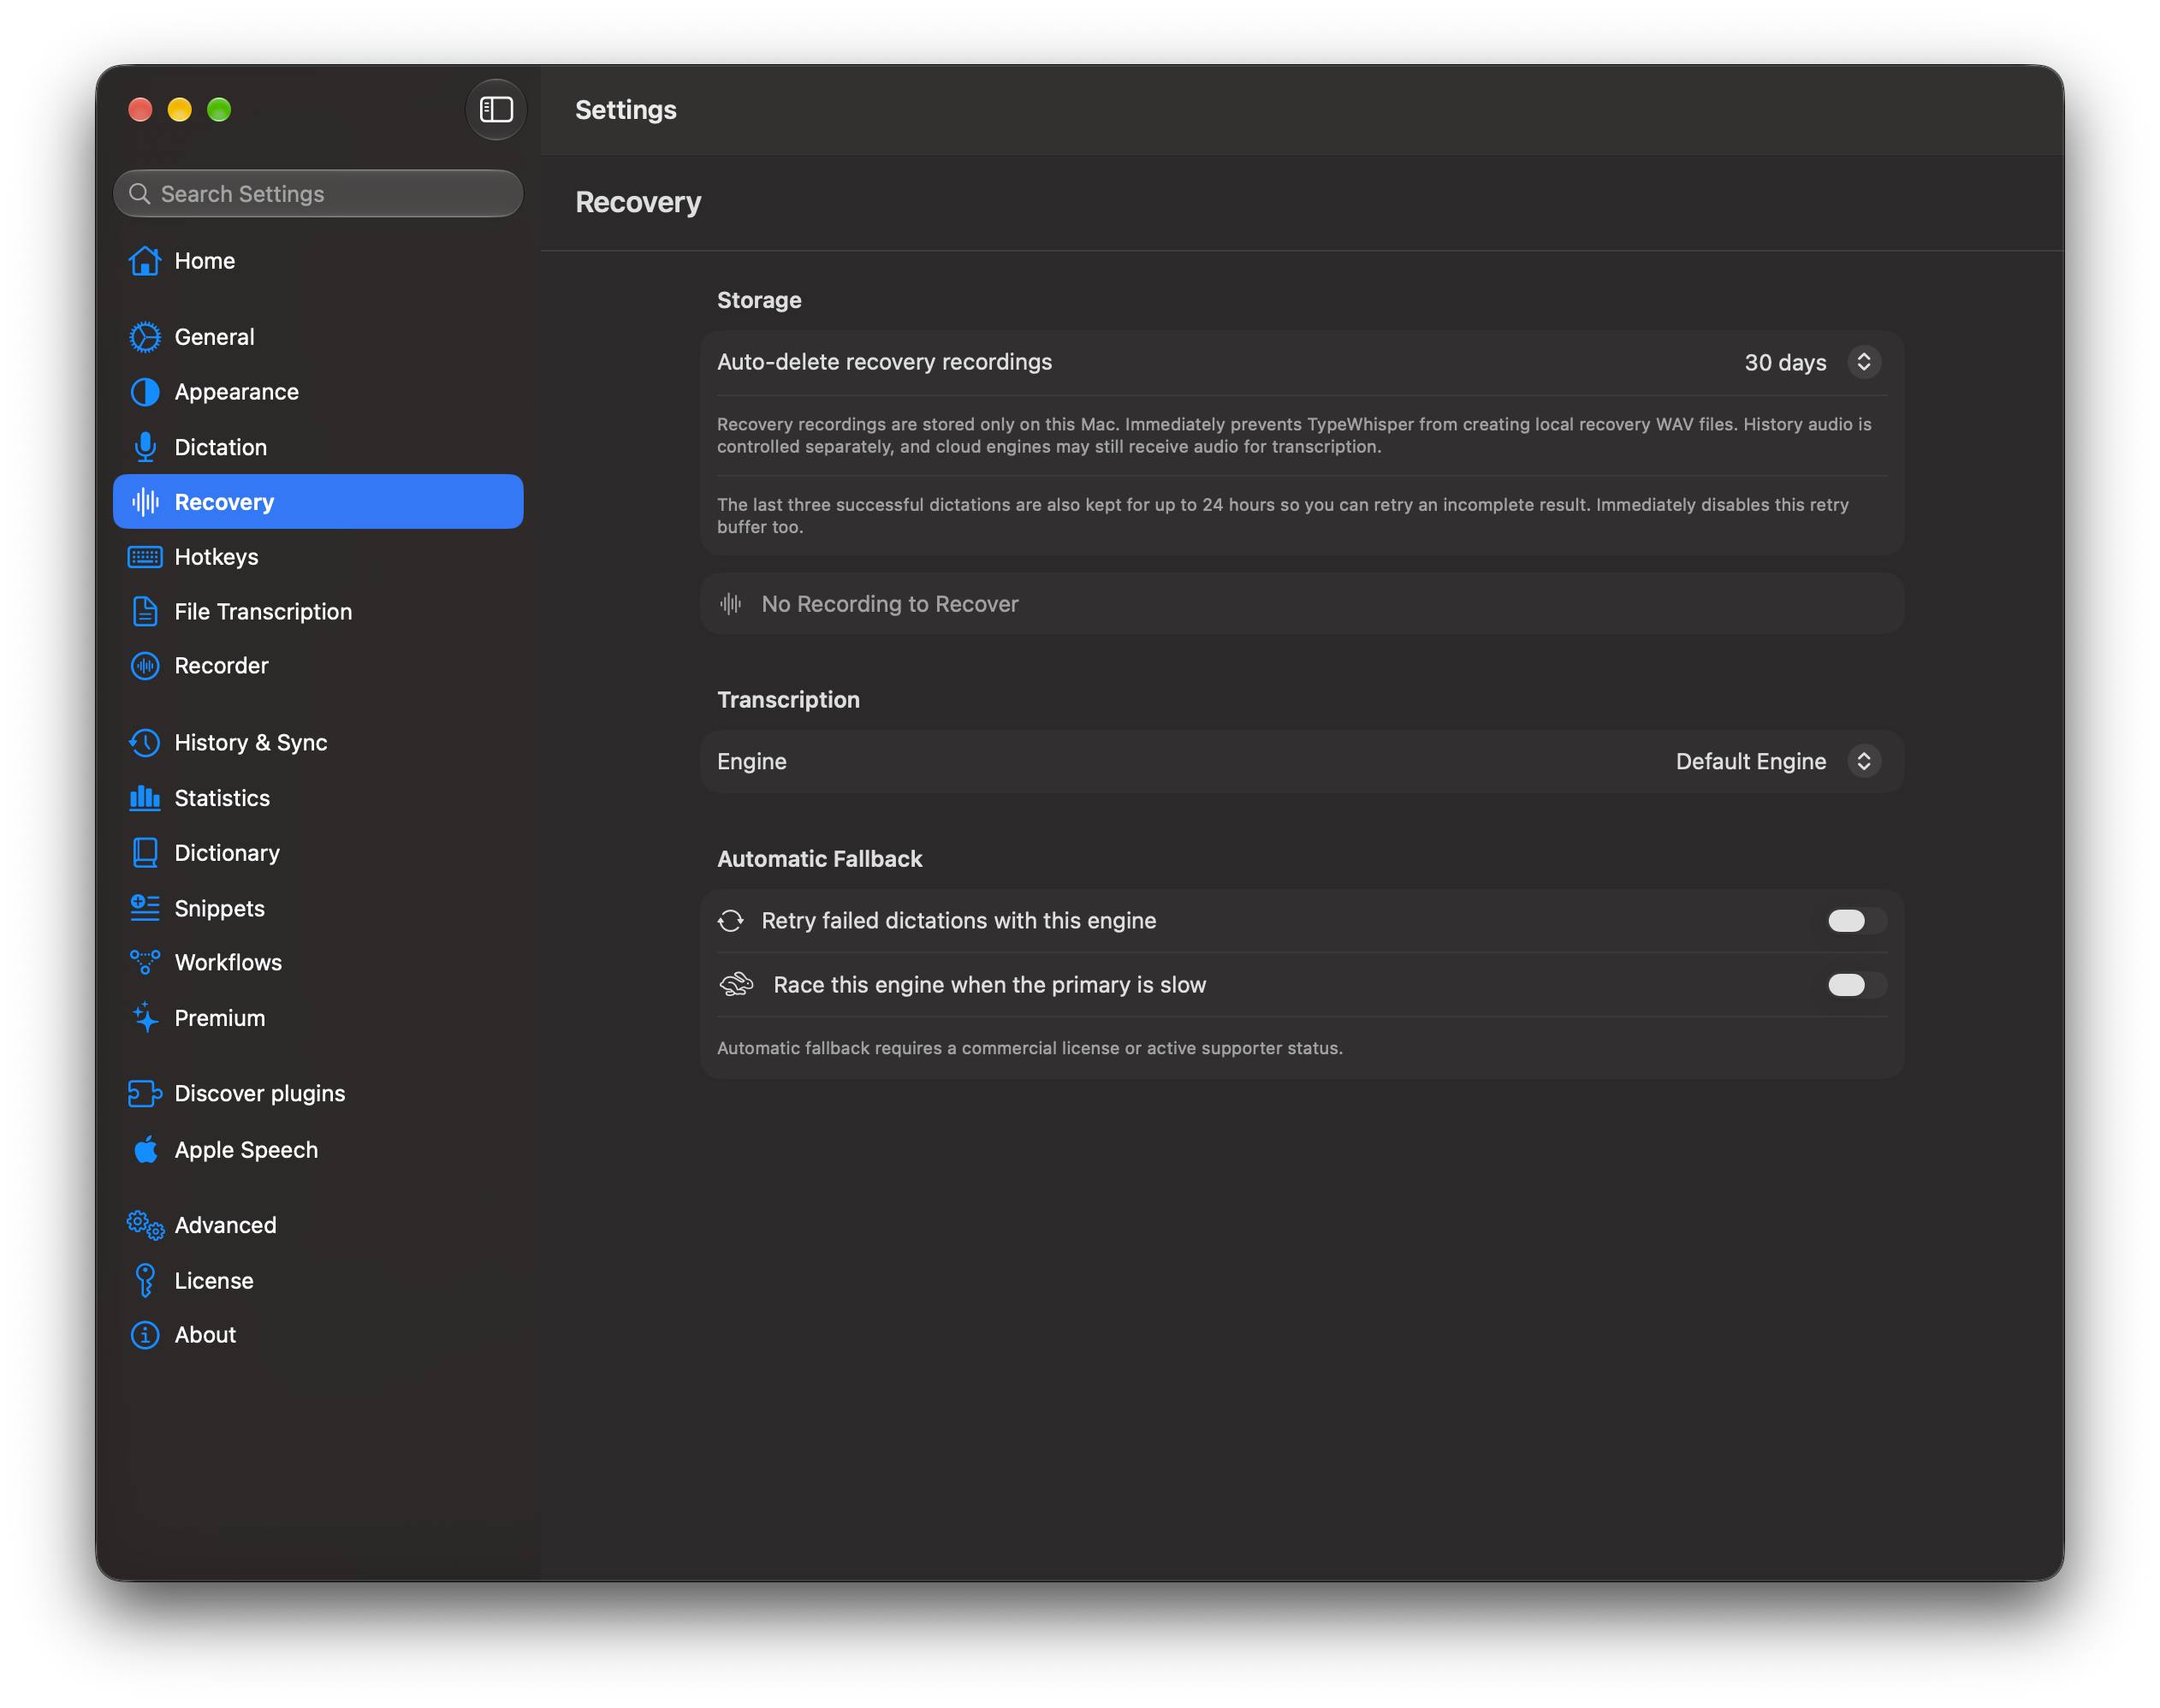The width and height of the screenshot is (2160, 1708).
Task: Click the Settings window title
Action: click(x=626, y=109)
